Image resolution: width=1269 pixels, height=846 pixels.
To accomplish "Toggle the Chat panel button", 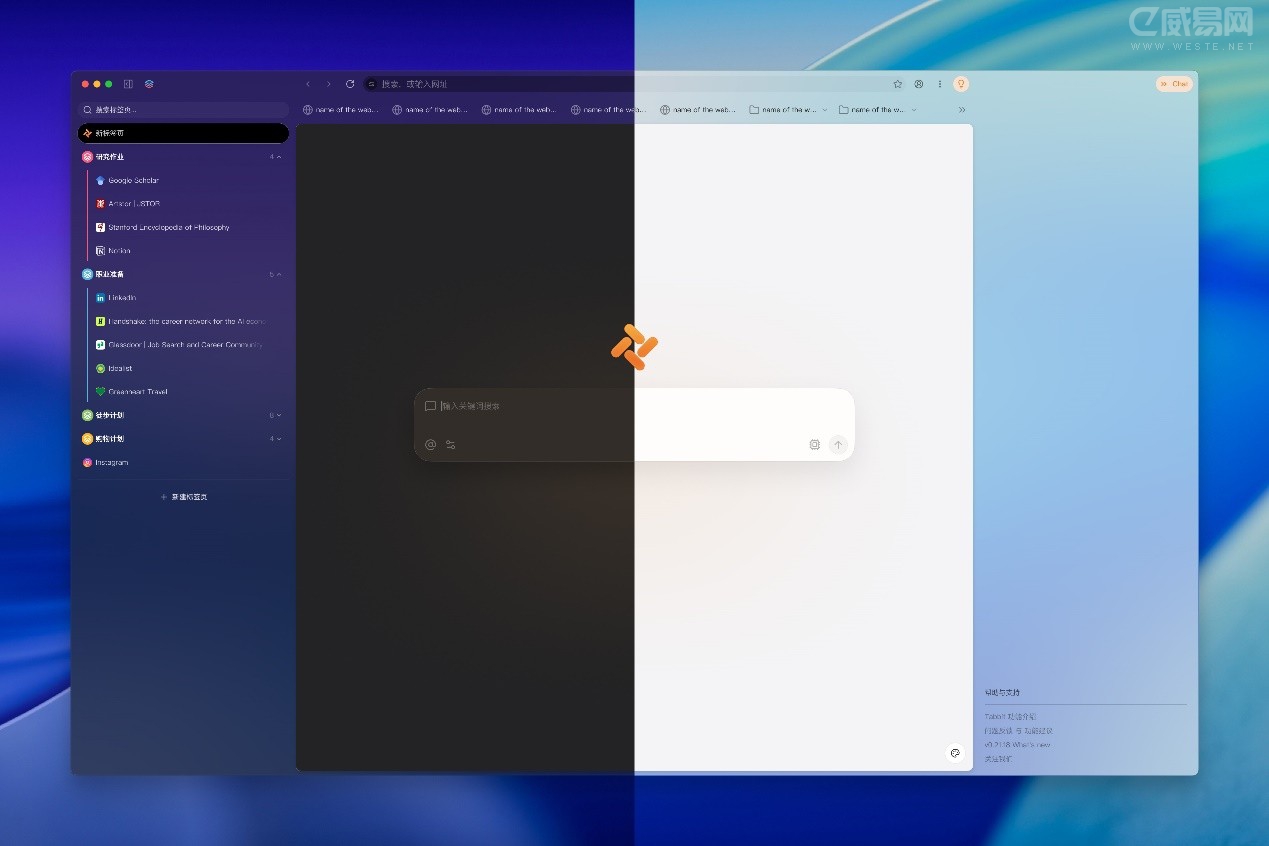I will [1174, 84].
